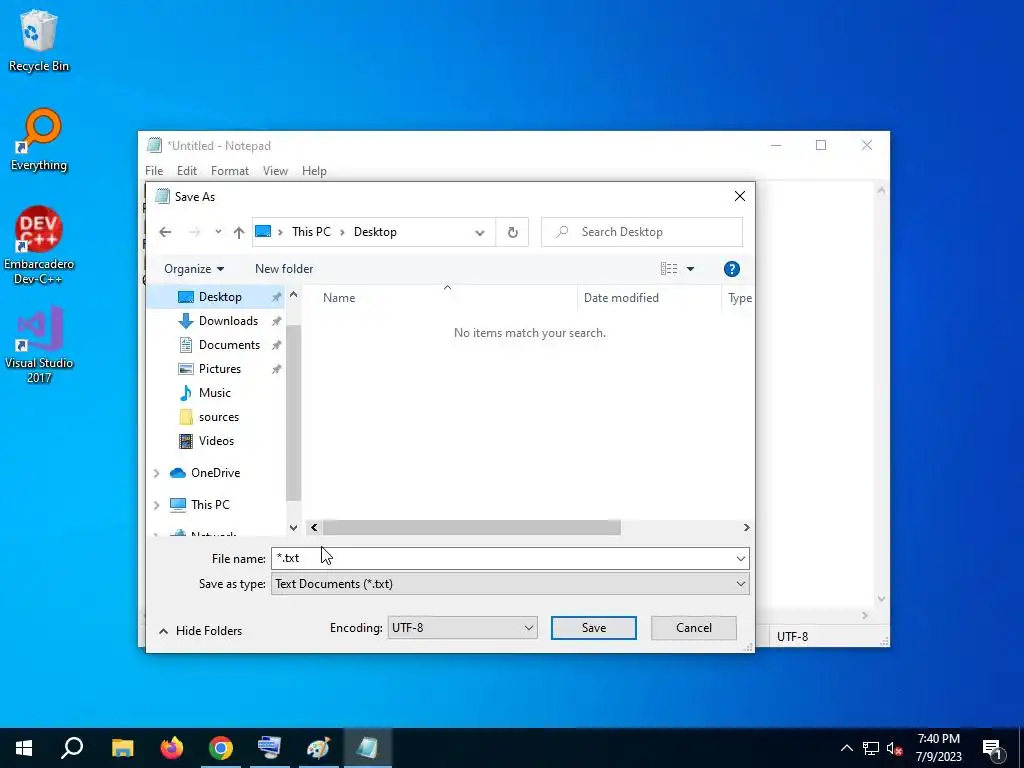
Task: Click the file list scroll right arrow
Action: tap(746, 528)
